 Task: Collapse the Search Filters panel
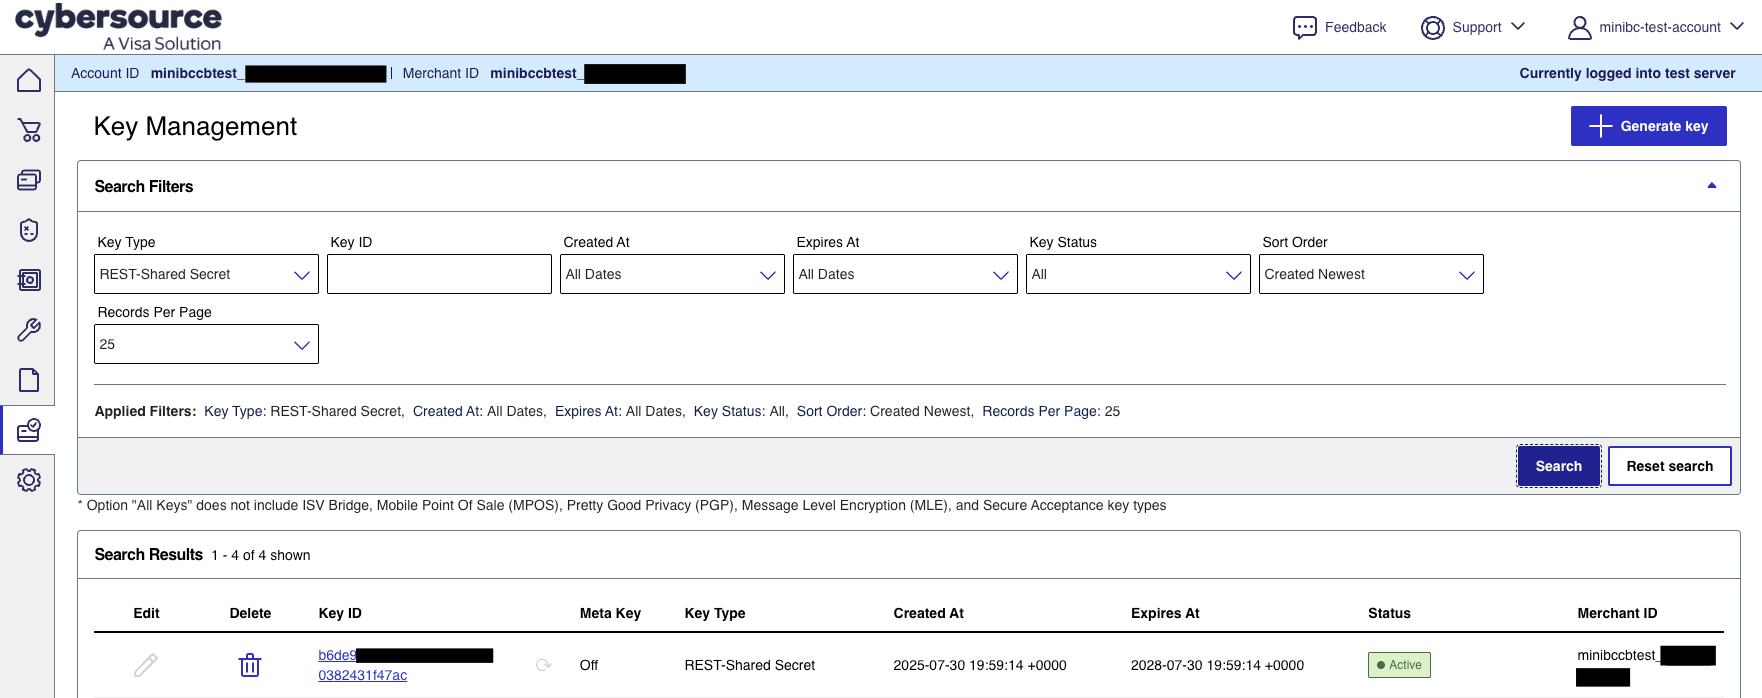coord(1712,186)
